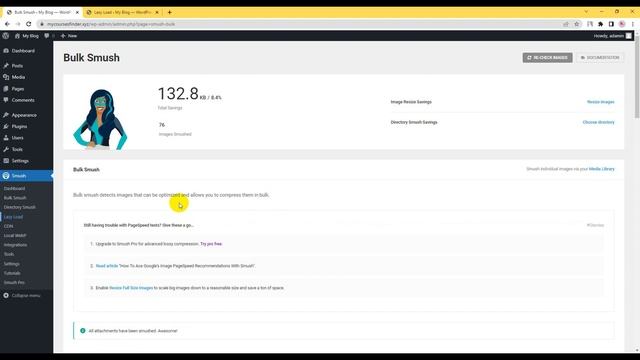Click the share icon in address bar
Viewport: 640px width, 360px height.
(566, 24)
